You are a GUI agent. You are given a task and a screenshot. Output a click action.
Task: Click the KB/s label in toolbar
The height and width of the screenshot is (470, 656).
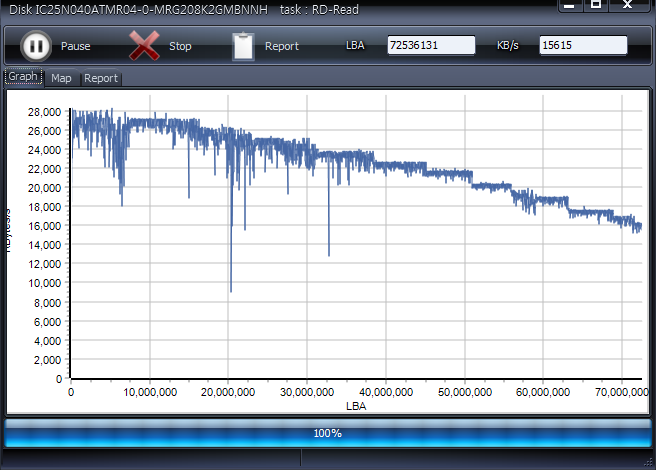pyautogui.click(x=507, y=45)
